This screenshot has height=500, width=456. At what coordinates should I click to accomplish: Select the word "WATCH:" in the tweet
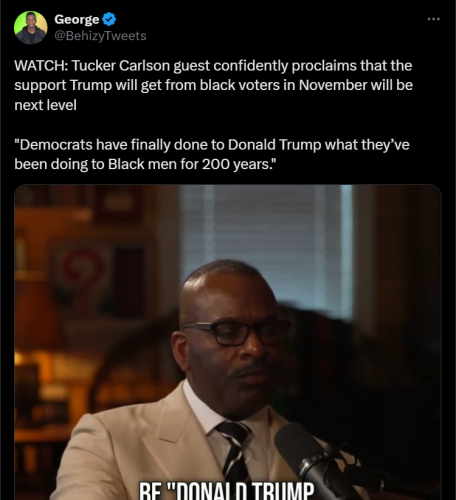pyautogui.click(x=41, y=65)
